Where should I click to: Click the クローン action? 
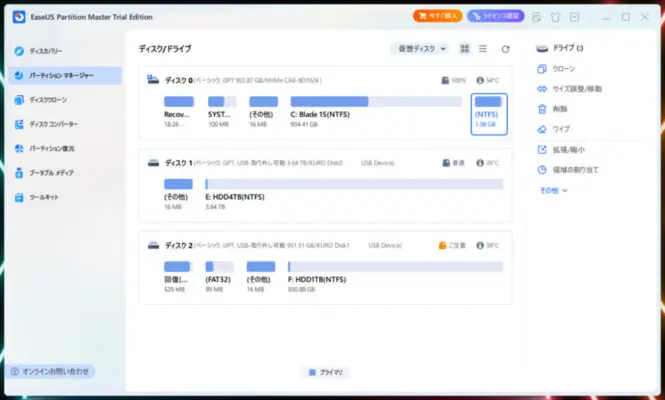click(x=556, y=69)
